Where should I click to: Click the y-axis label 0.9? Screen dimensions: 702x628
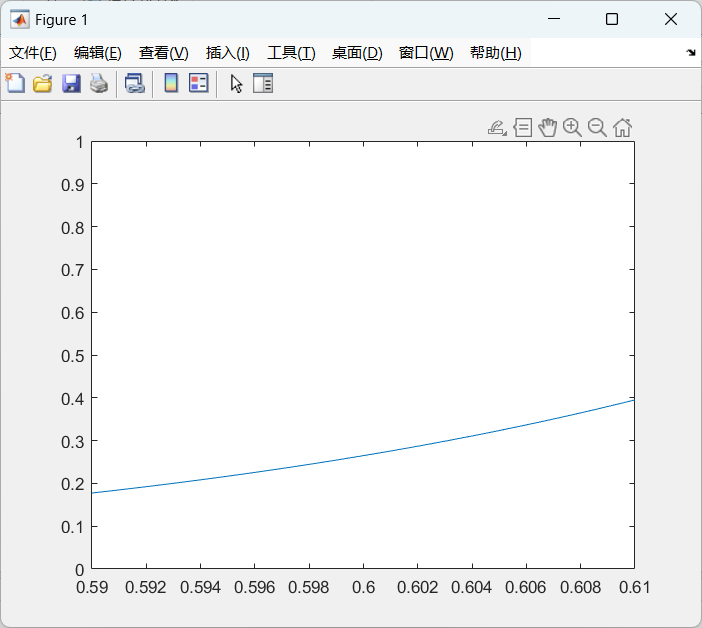click(73, 185)
